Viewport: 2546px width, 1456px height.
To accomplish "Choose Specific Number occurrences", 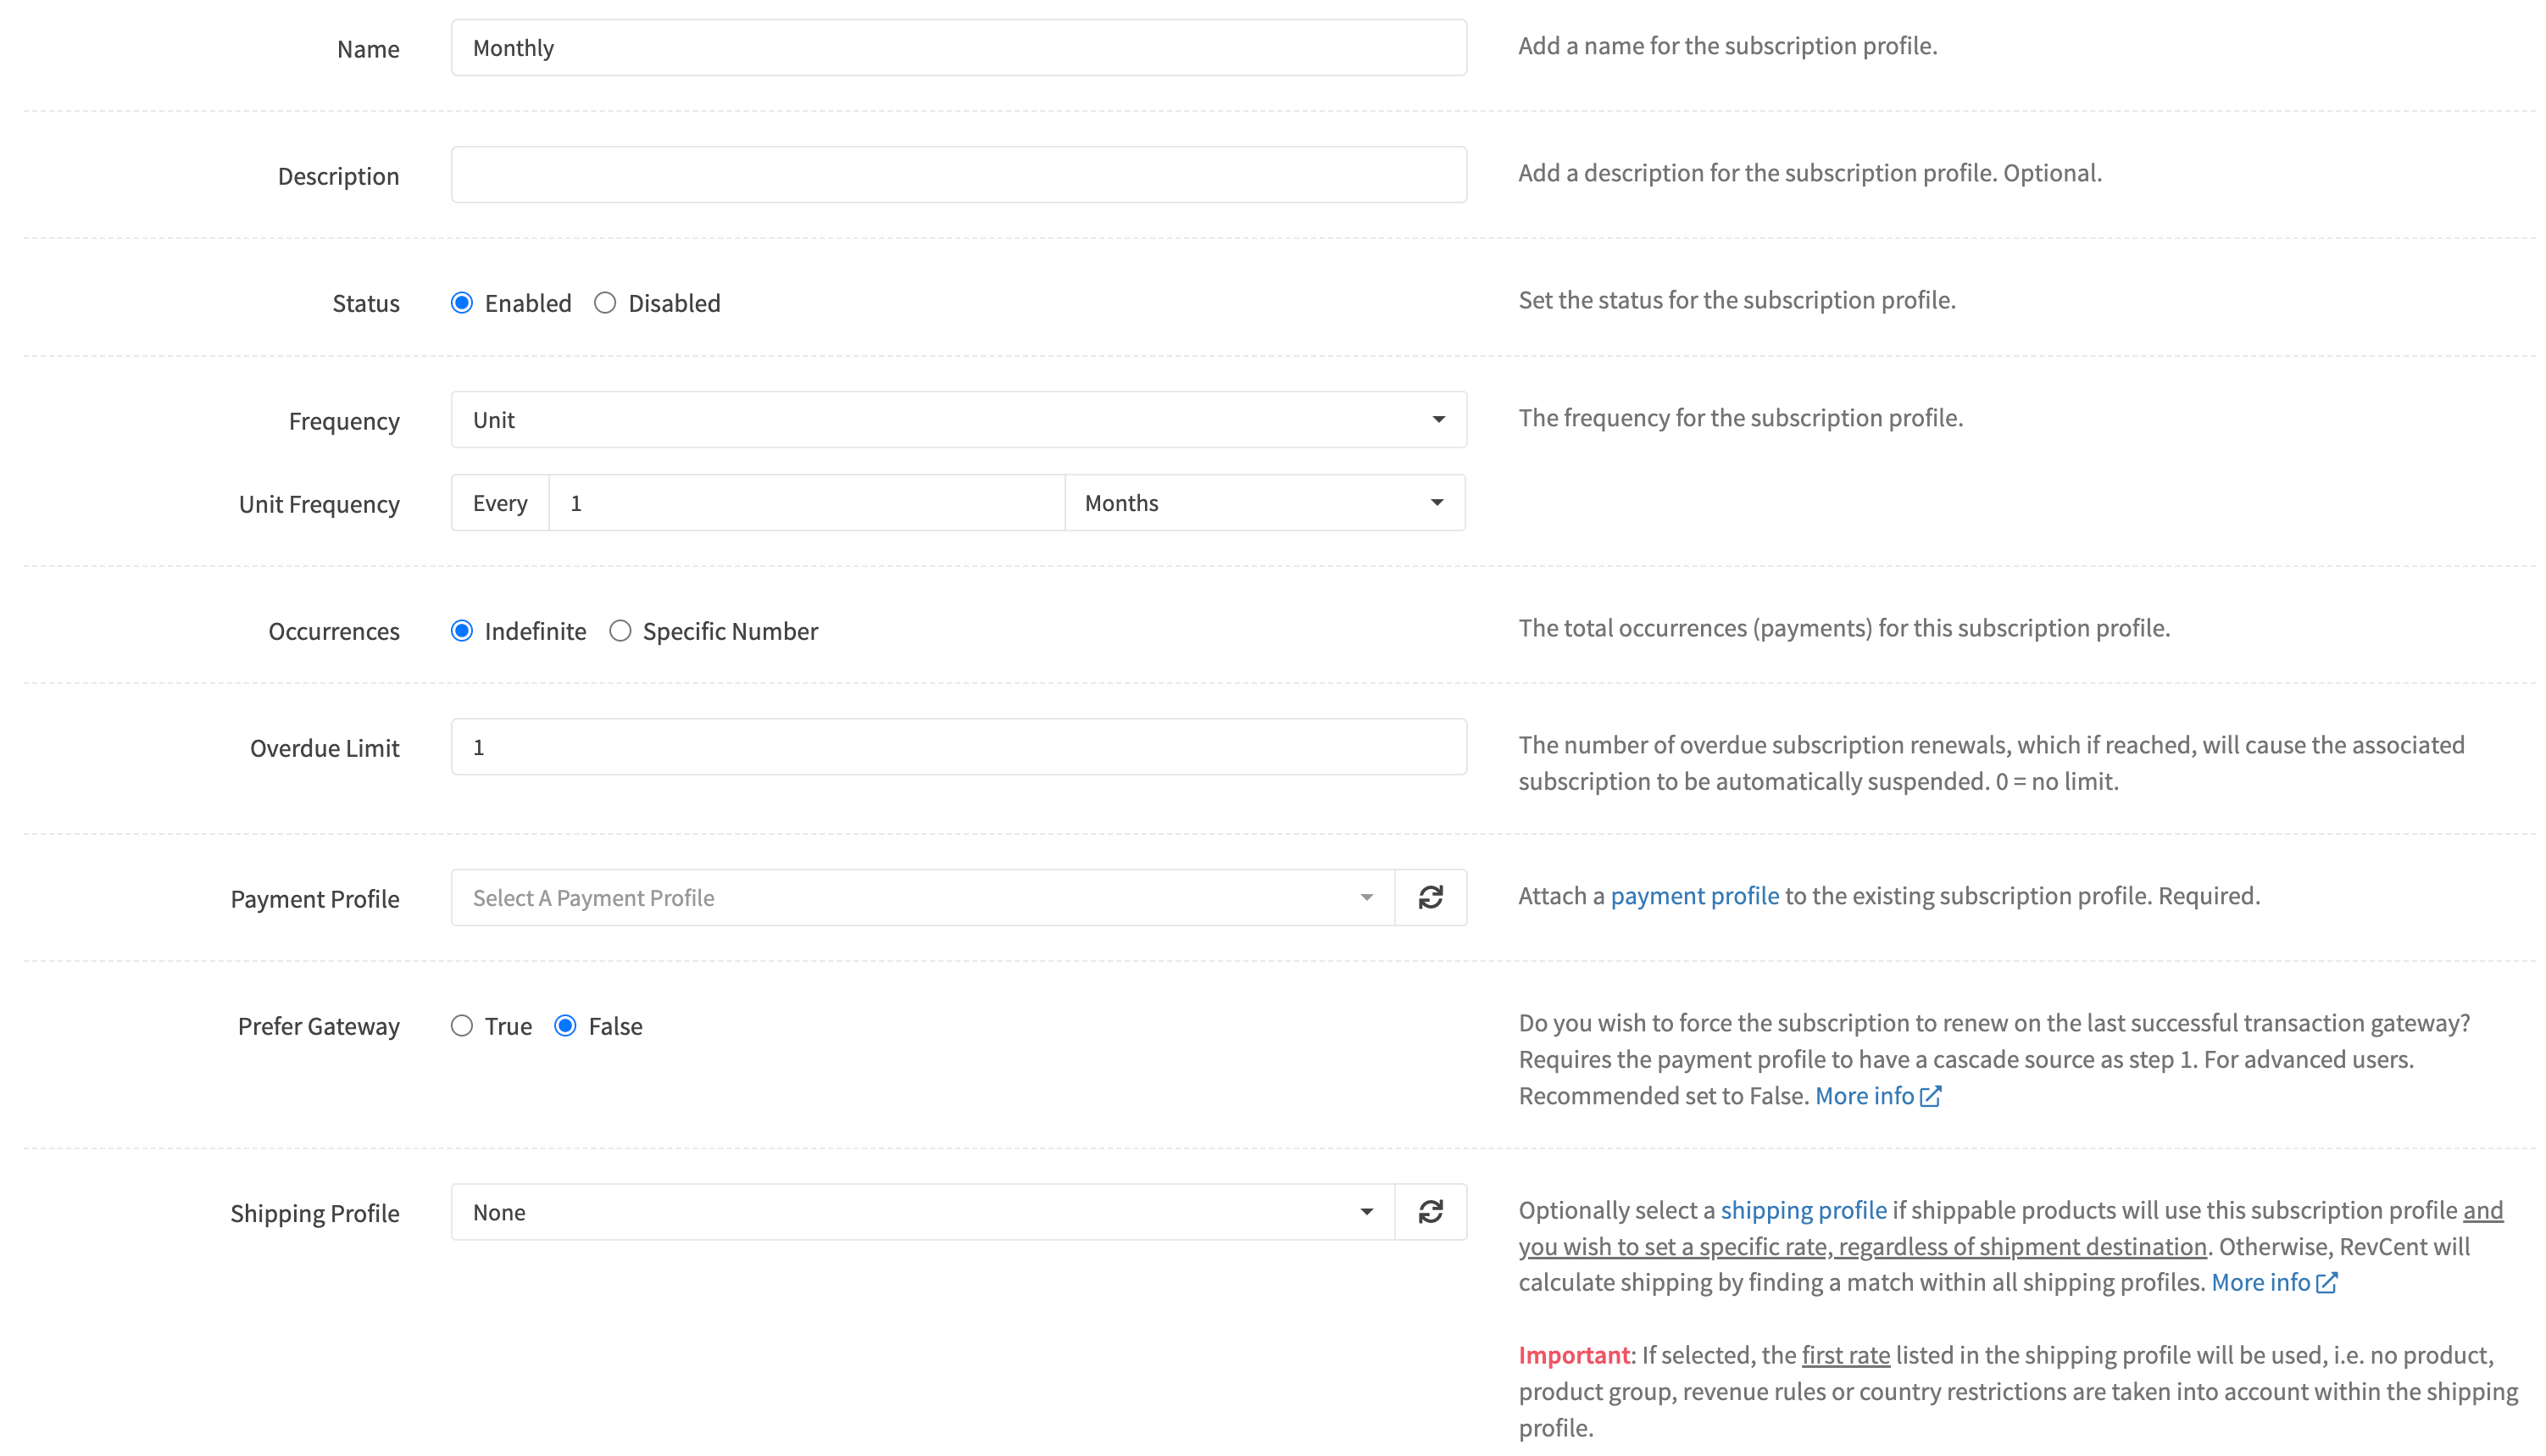I will coord(620,631).
